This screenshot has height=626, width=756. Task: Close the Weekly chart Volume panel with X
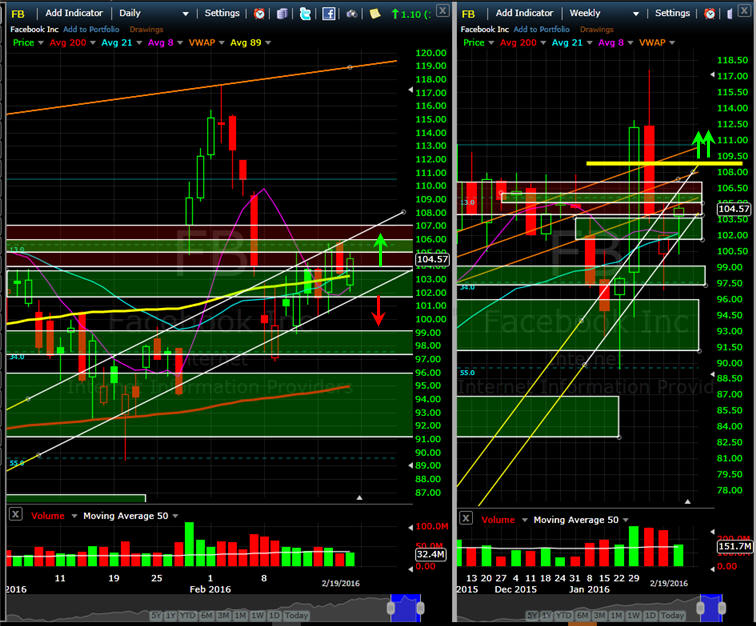pyautogui.click(x=466, y=518)
